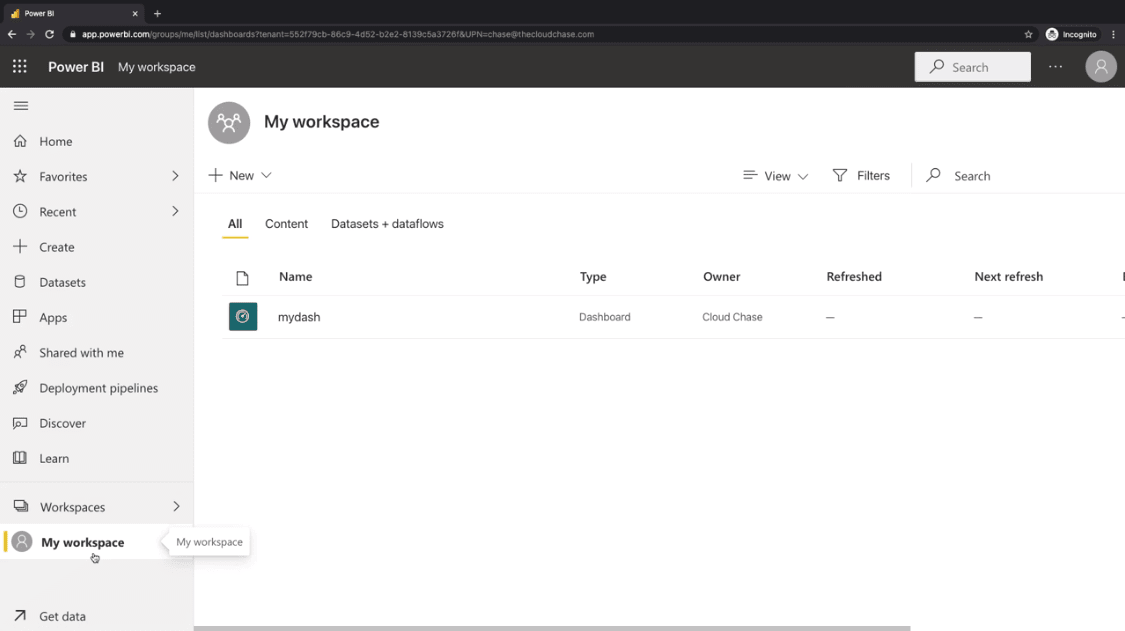
Task: Expand the Recent flyout chevron
Action: pyautogui.click(x=175, y=211)
